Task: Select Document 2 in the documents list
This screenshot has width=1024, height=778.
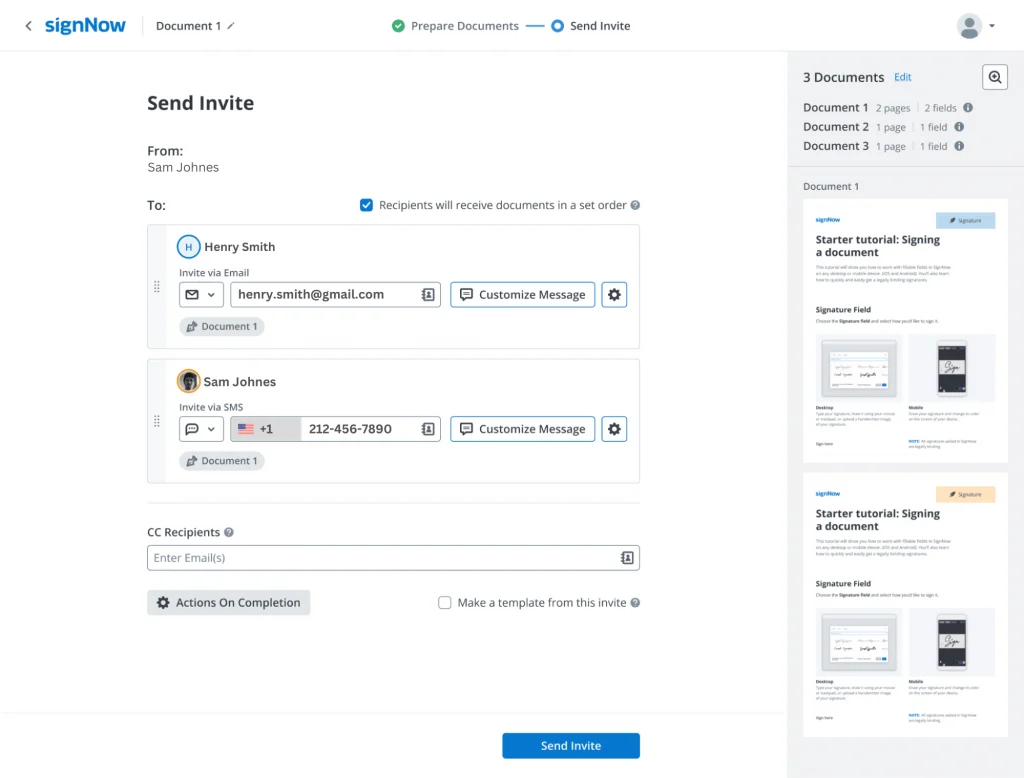Action: (x=836, y=127)
